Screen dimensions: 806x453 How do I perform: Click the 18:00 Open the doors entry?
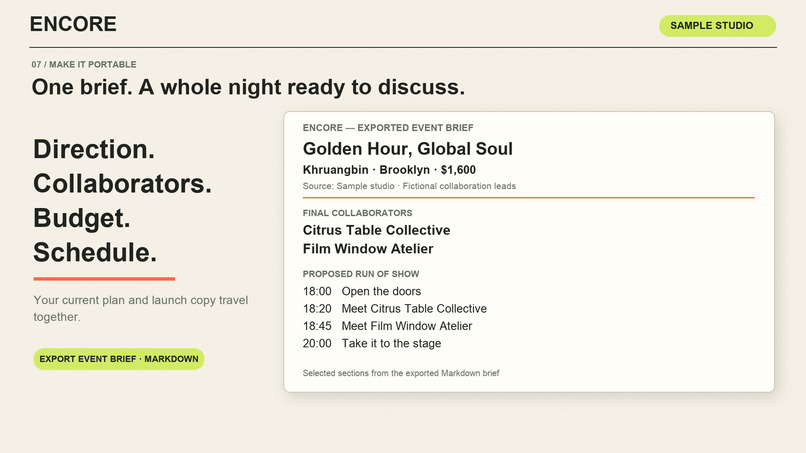click(x=362, y=291)
